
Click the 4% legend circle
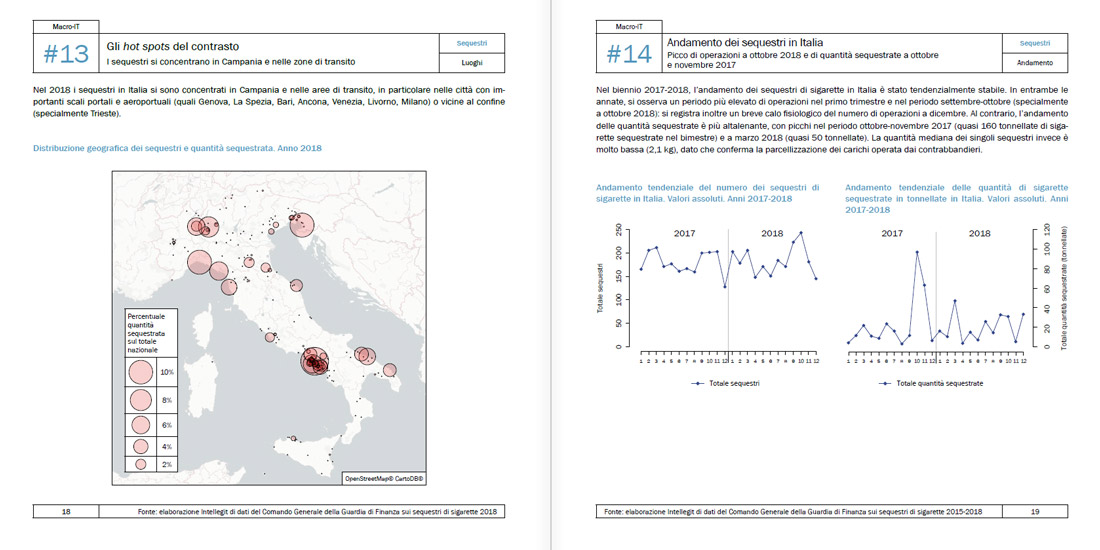coord(141,446)
